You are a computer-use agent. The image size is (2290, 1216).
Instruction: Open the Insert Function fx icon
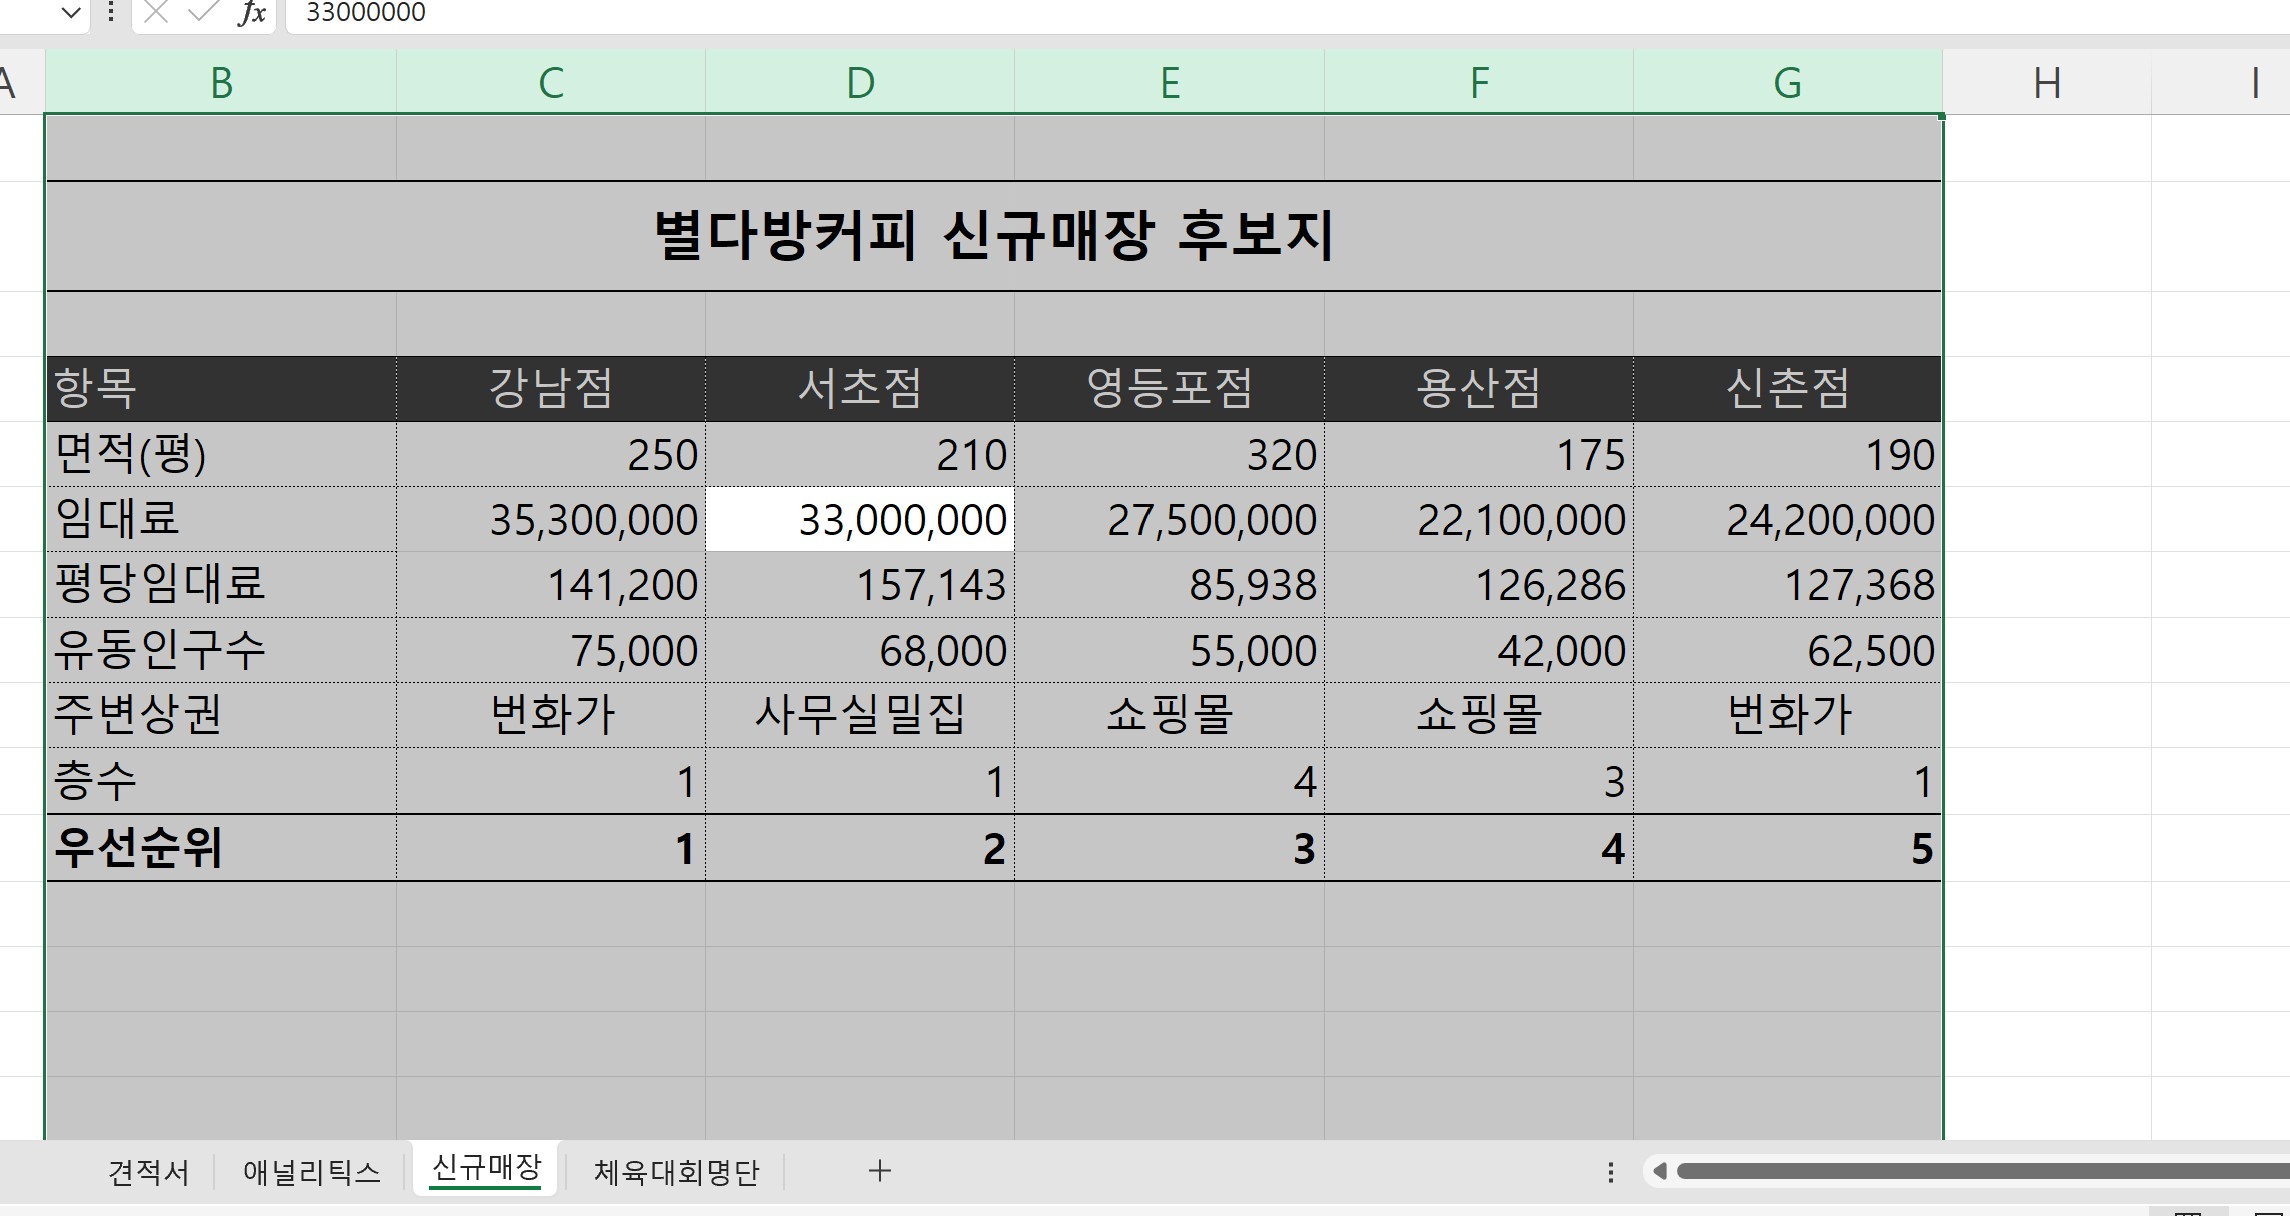click(x=252, y=13)
